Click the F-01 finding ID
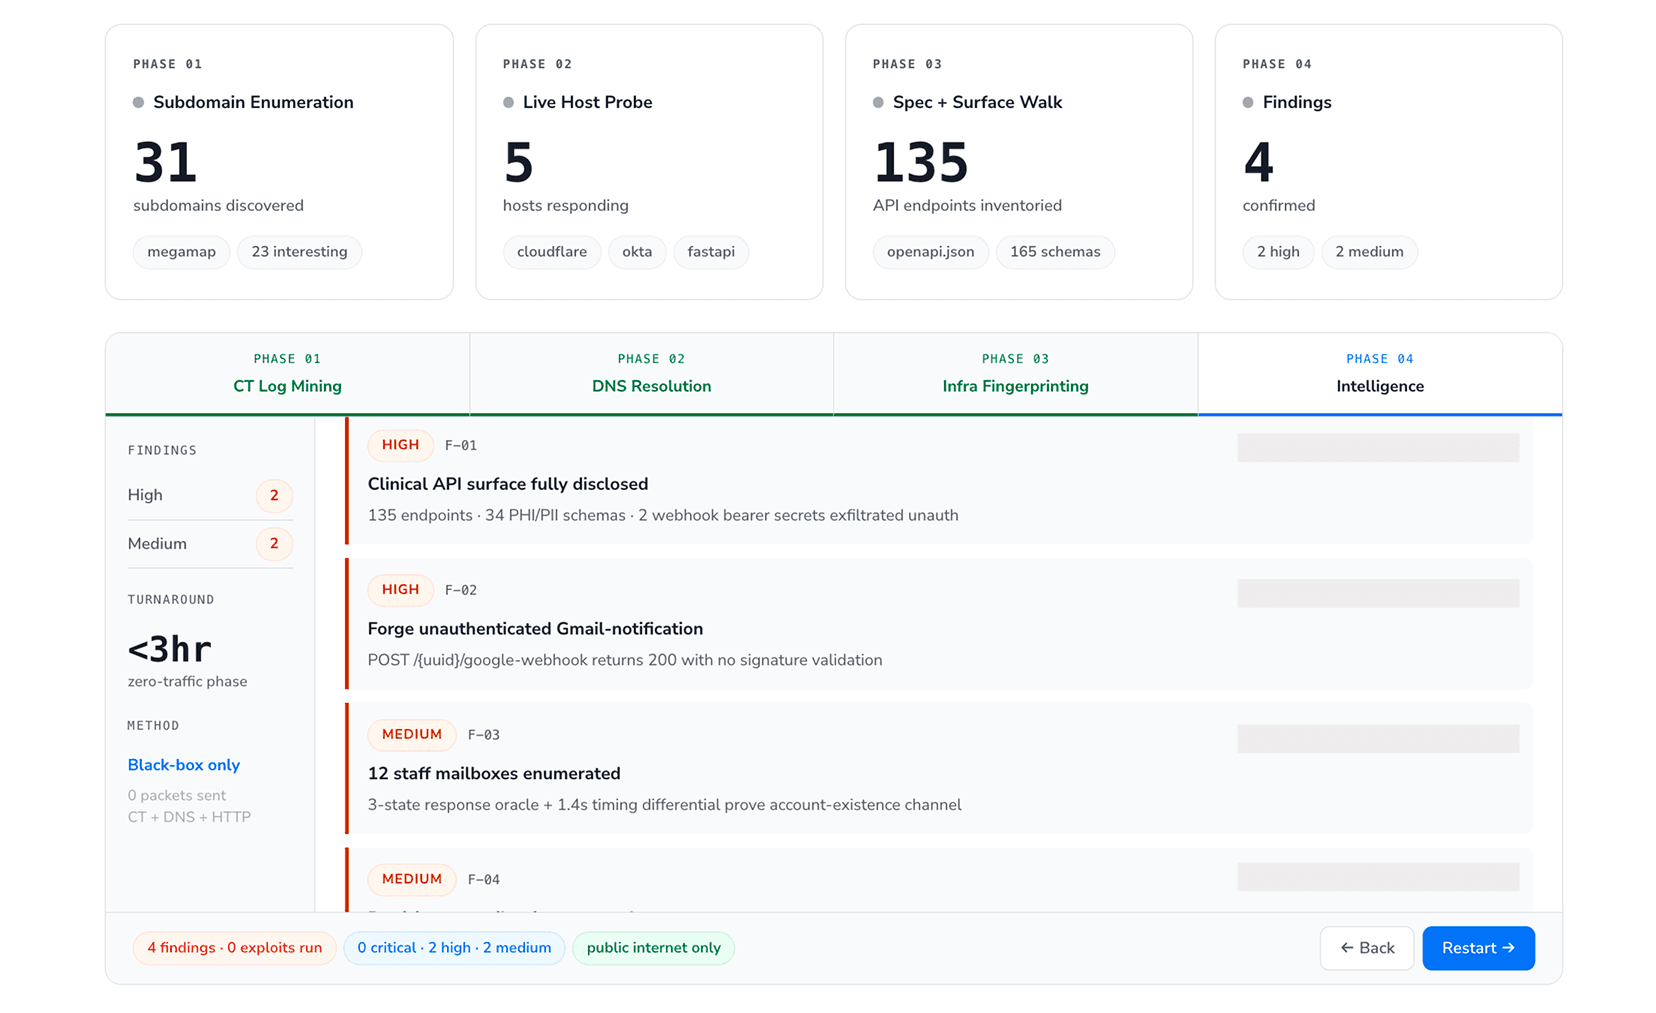 pos(461,446)
